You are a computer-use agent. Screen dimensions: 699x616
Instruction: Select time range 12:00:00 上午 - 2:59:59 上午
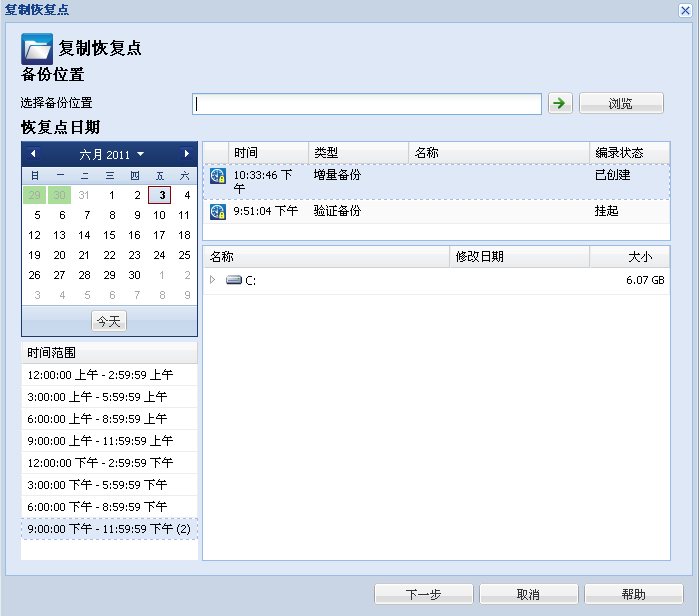[x=109, y=374]
